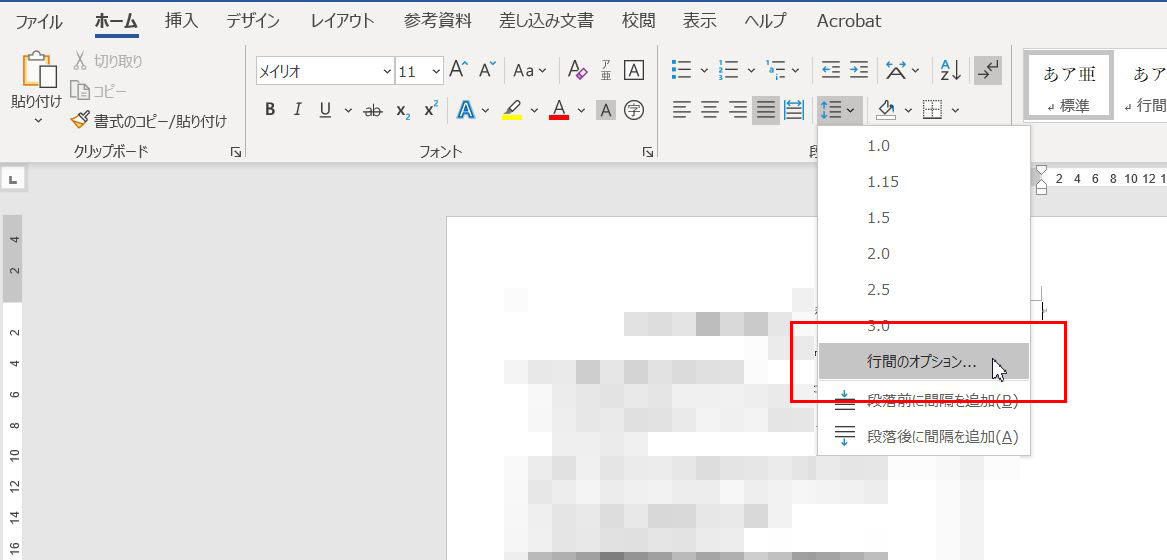This screenshot has height=560, width=1167.
Task: Toggle Italic formatting
Action: pyautogui.click(x=297, y=110)
